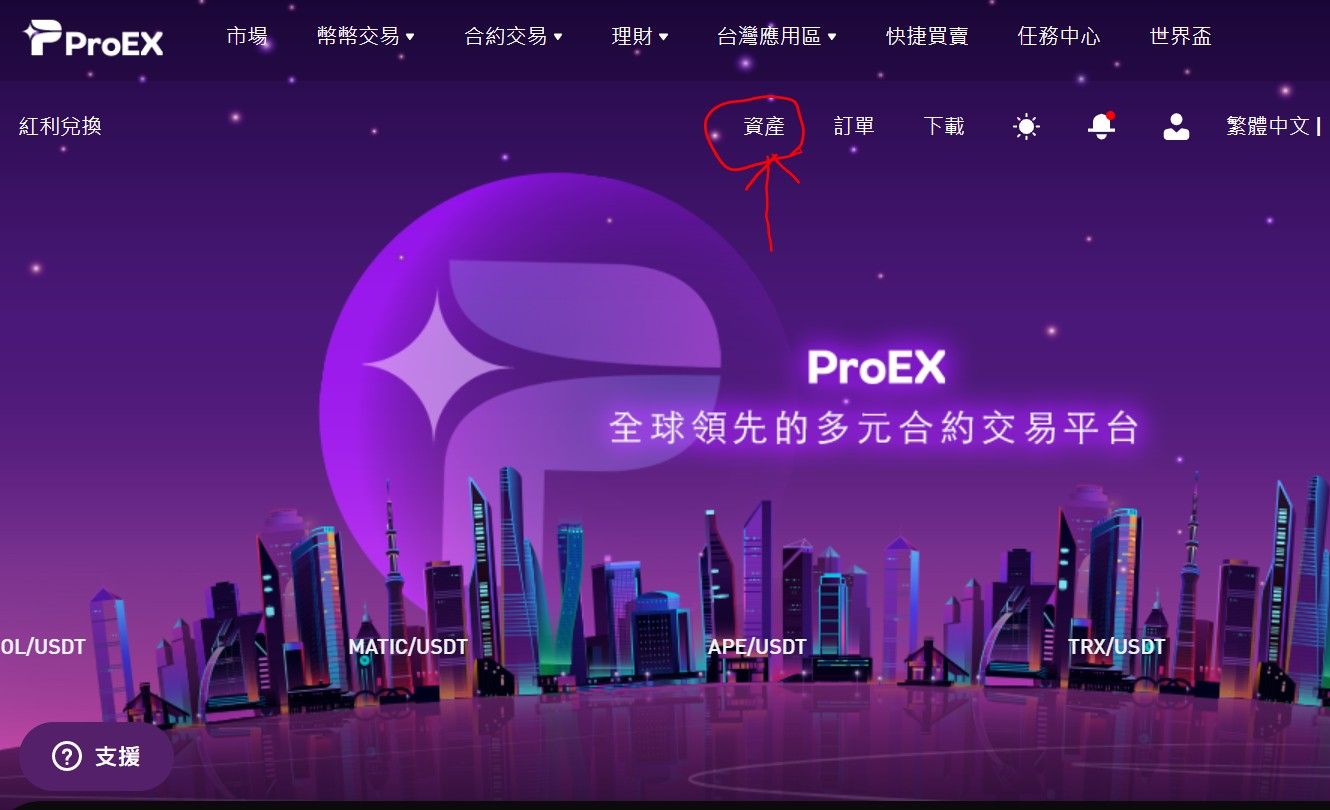Viewport: 1330px width, 810px height.
Task: Open the 快捷買賣 menu item
Action: tap(927, 37)
